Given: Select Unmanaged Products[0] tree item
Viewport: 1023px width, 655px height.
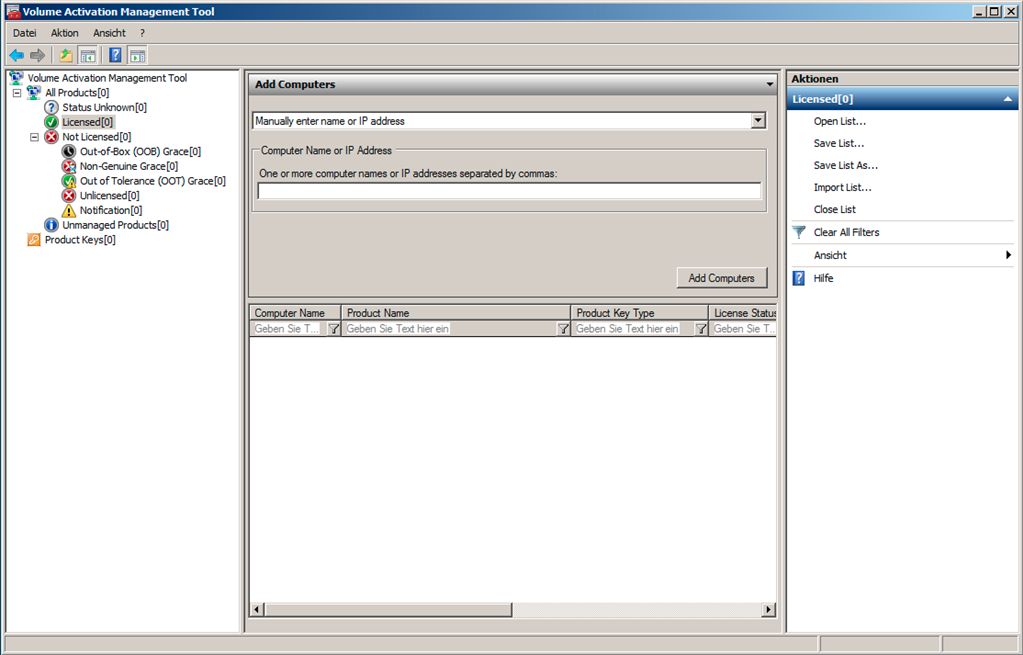Looking at the screenshot, I should tap(115, 225).
